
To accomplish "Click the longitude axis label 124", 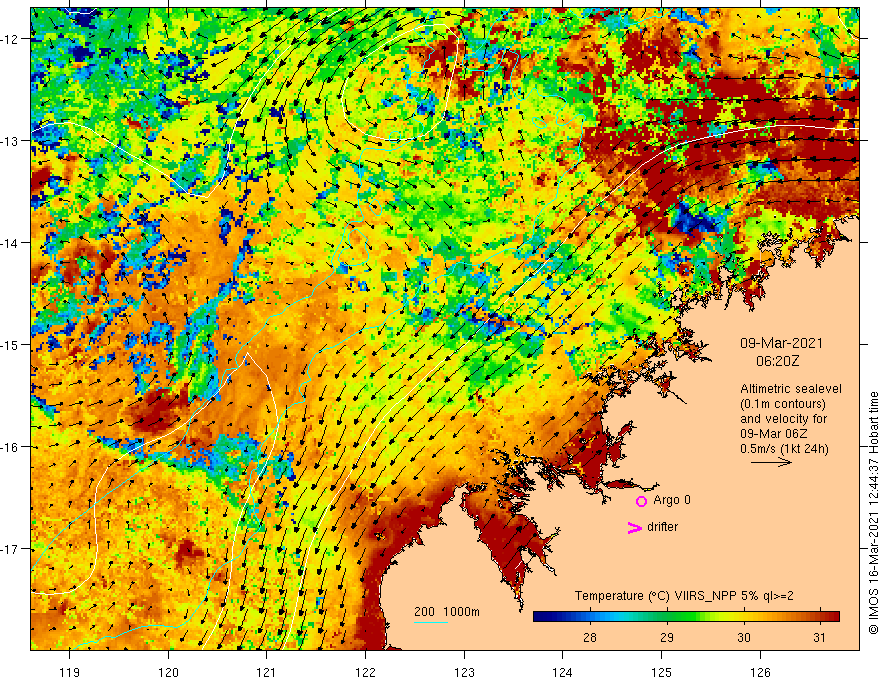I will coord(562,672).
